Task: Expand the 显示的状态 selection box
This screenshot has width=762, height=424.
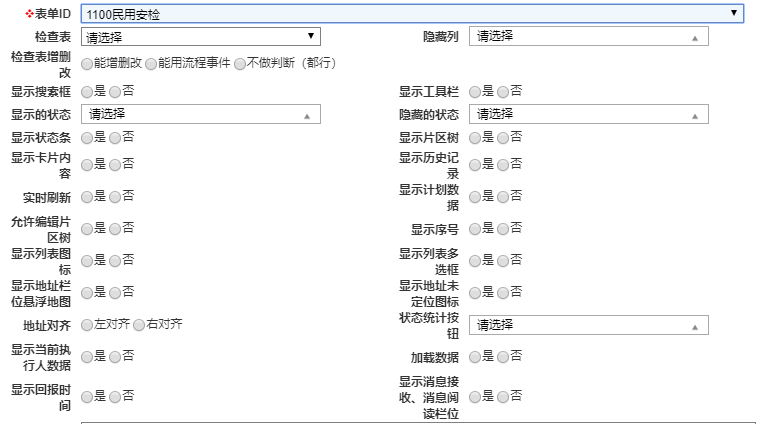Action: click(200, 115)
